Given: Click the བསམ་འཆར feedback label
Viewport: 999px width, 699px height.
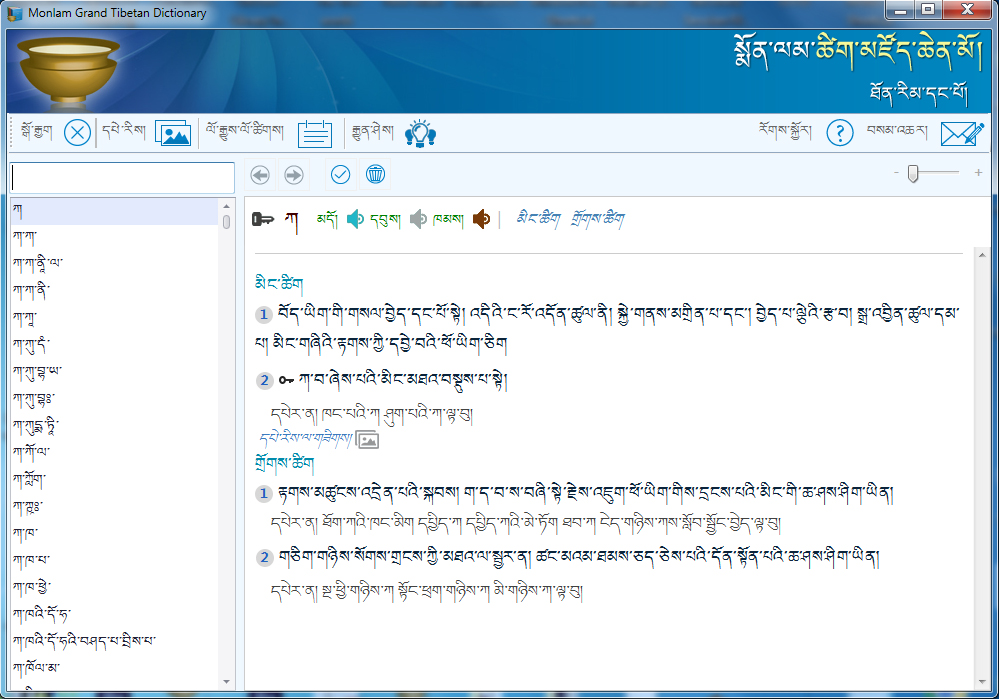Looking at the screenshot, I should [897, 131].
